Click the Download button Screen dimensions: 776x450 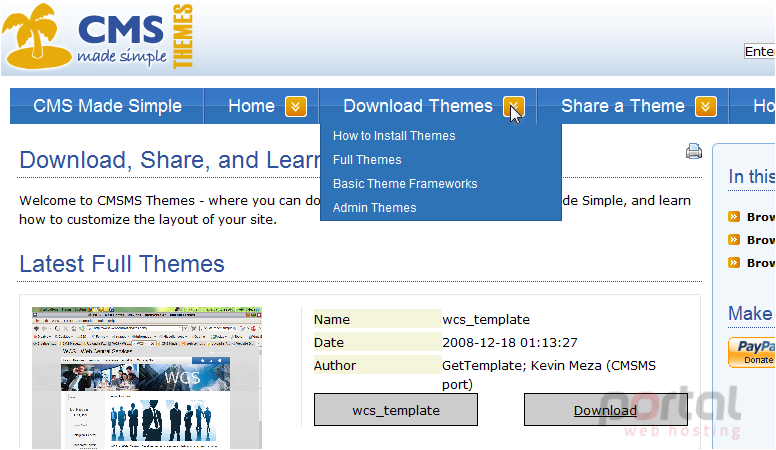click(605, 410)
